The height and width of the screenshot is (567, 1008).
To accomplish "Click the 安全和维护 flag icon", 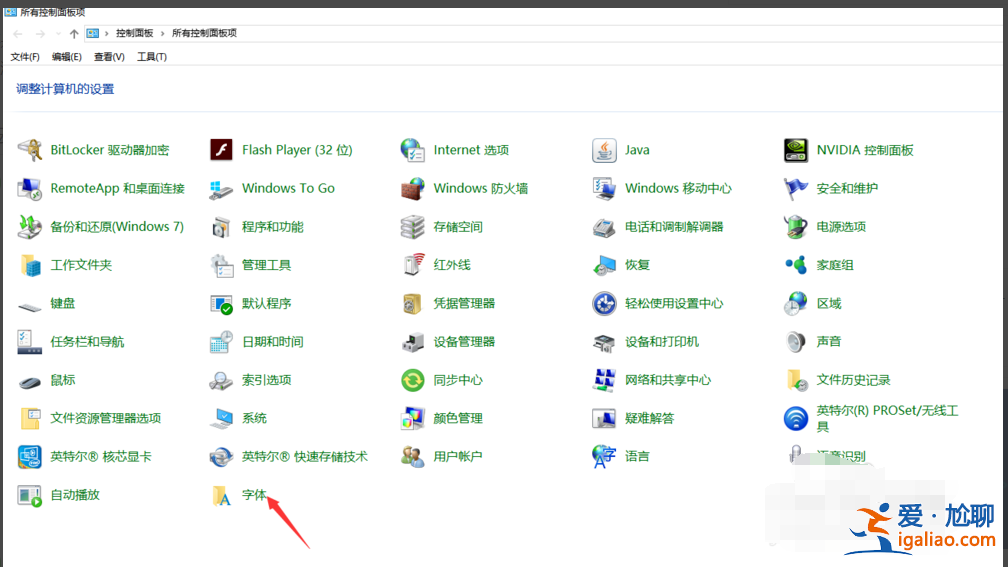I will 796,188.
